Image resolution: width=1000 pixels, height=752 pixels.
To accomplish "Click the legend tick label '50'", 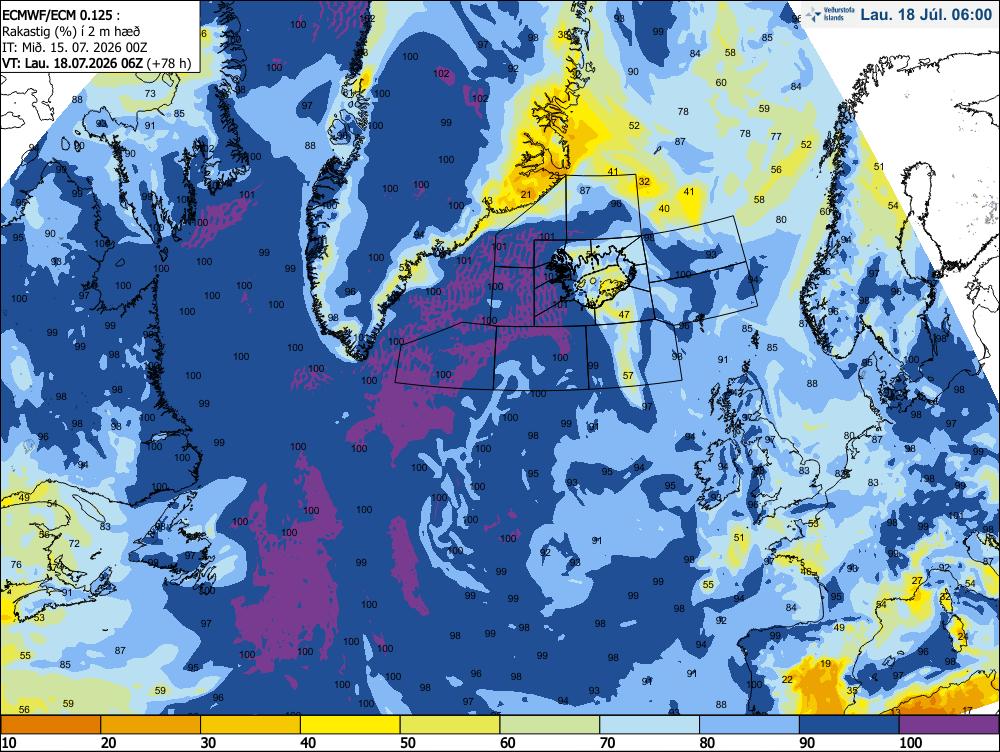I will pos(408,742).
